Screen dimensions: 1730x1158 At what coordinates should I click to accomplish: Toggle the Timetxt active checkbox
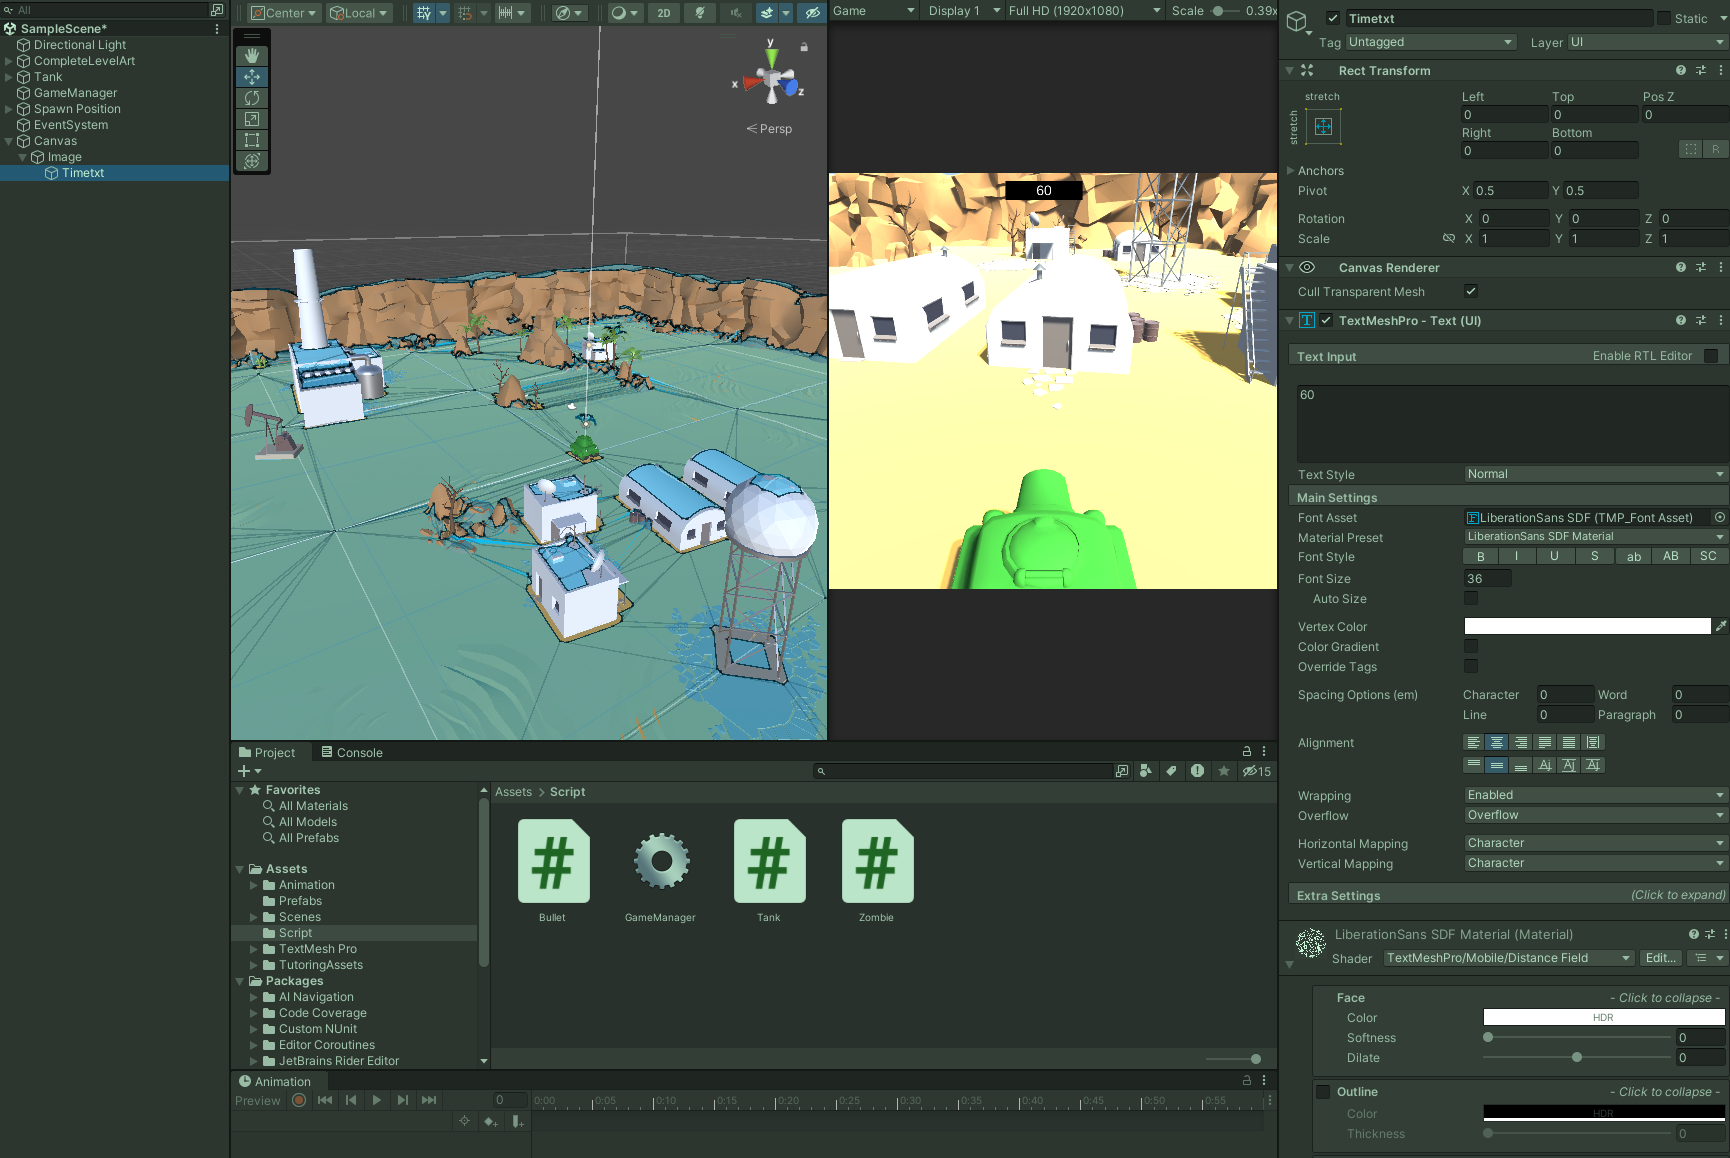point(1333,18)
